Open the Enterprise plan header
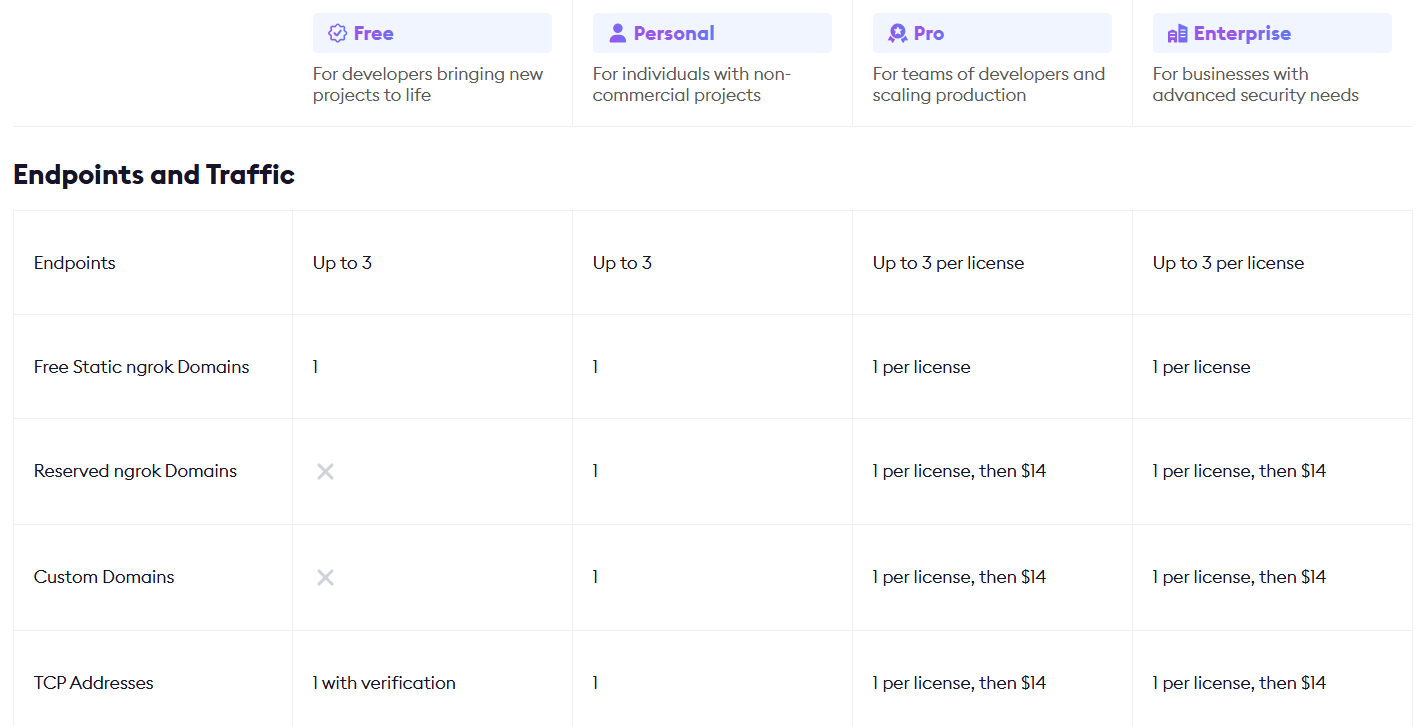The width and height of the screenshot is (1421, 726). click(x=1272, y=33)
